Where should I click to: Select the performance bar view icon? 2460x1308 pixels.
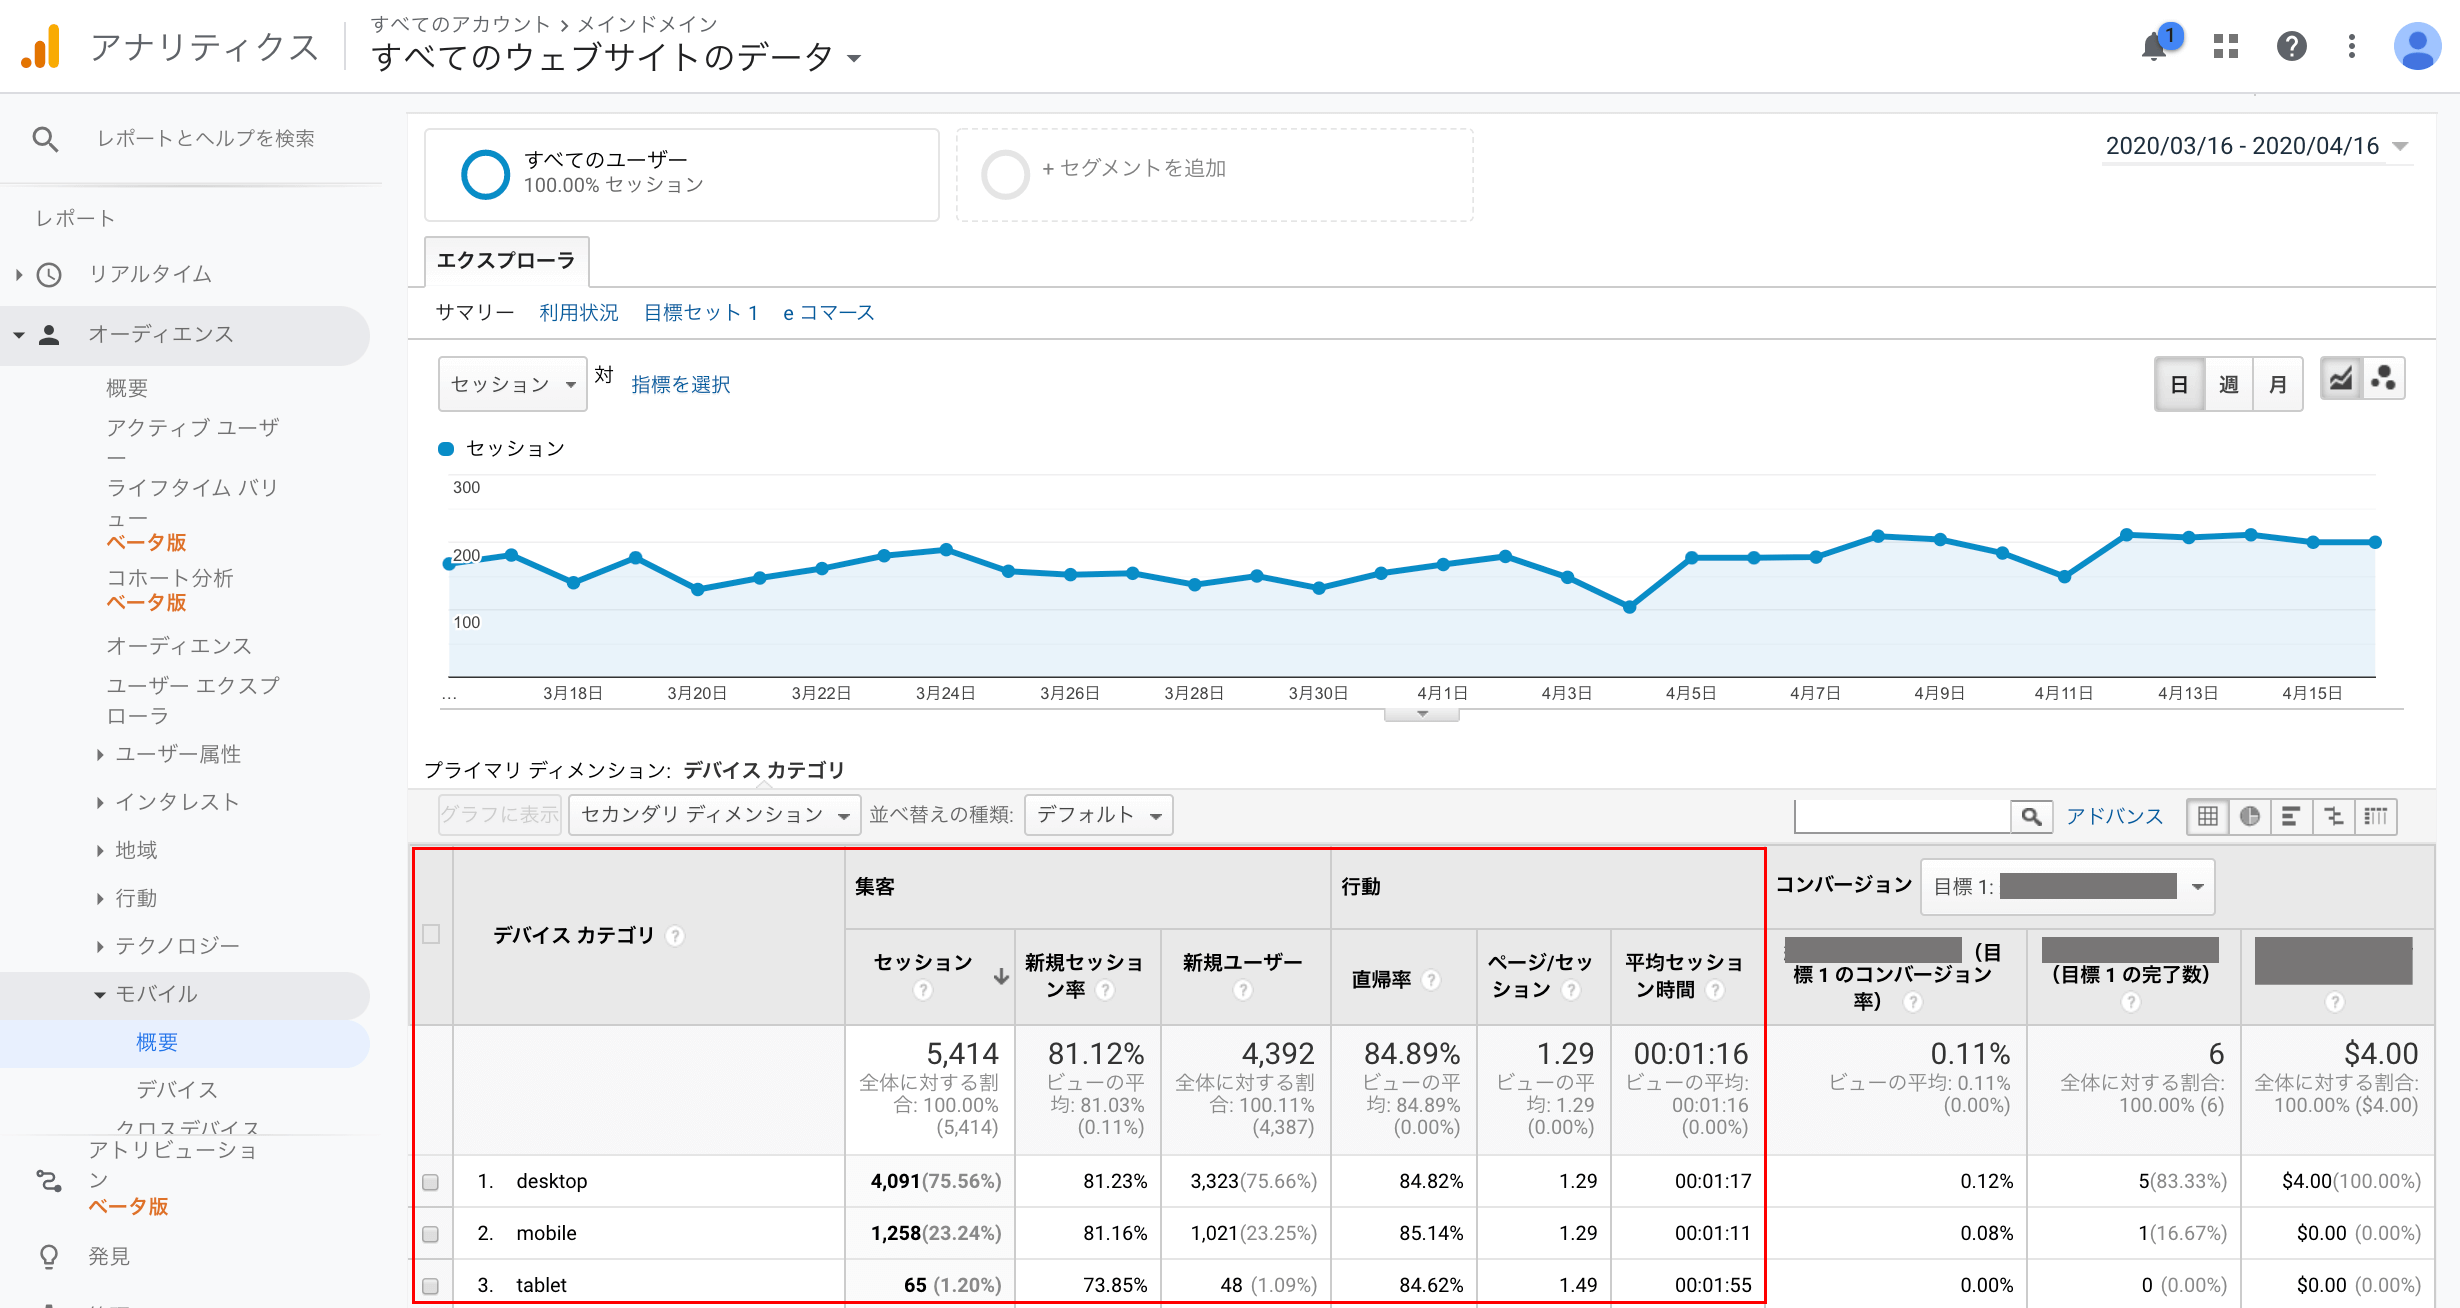(x=2292, y=817)
